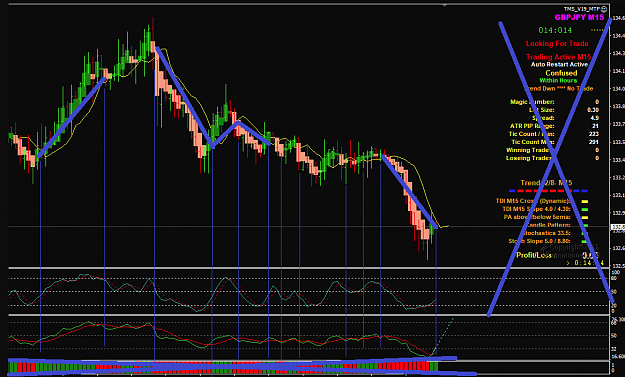Click the Tic Count Max value 291
The width and height of the screenshot is (625, 377).
(594, 142)
